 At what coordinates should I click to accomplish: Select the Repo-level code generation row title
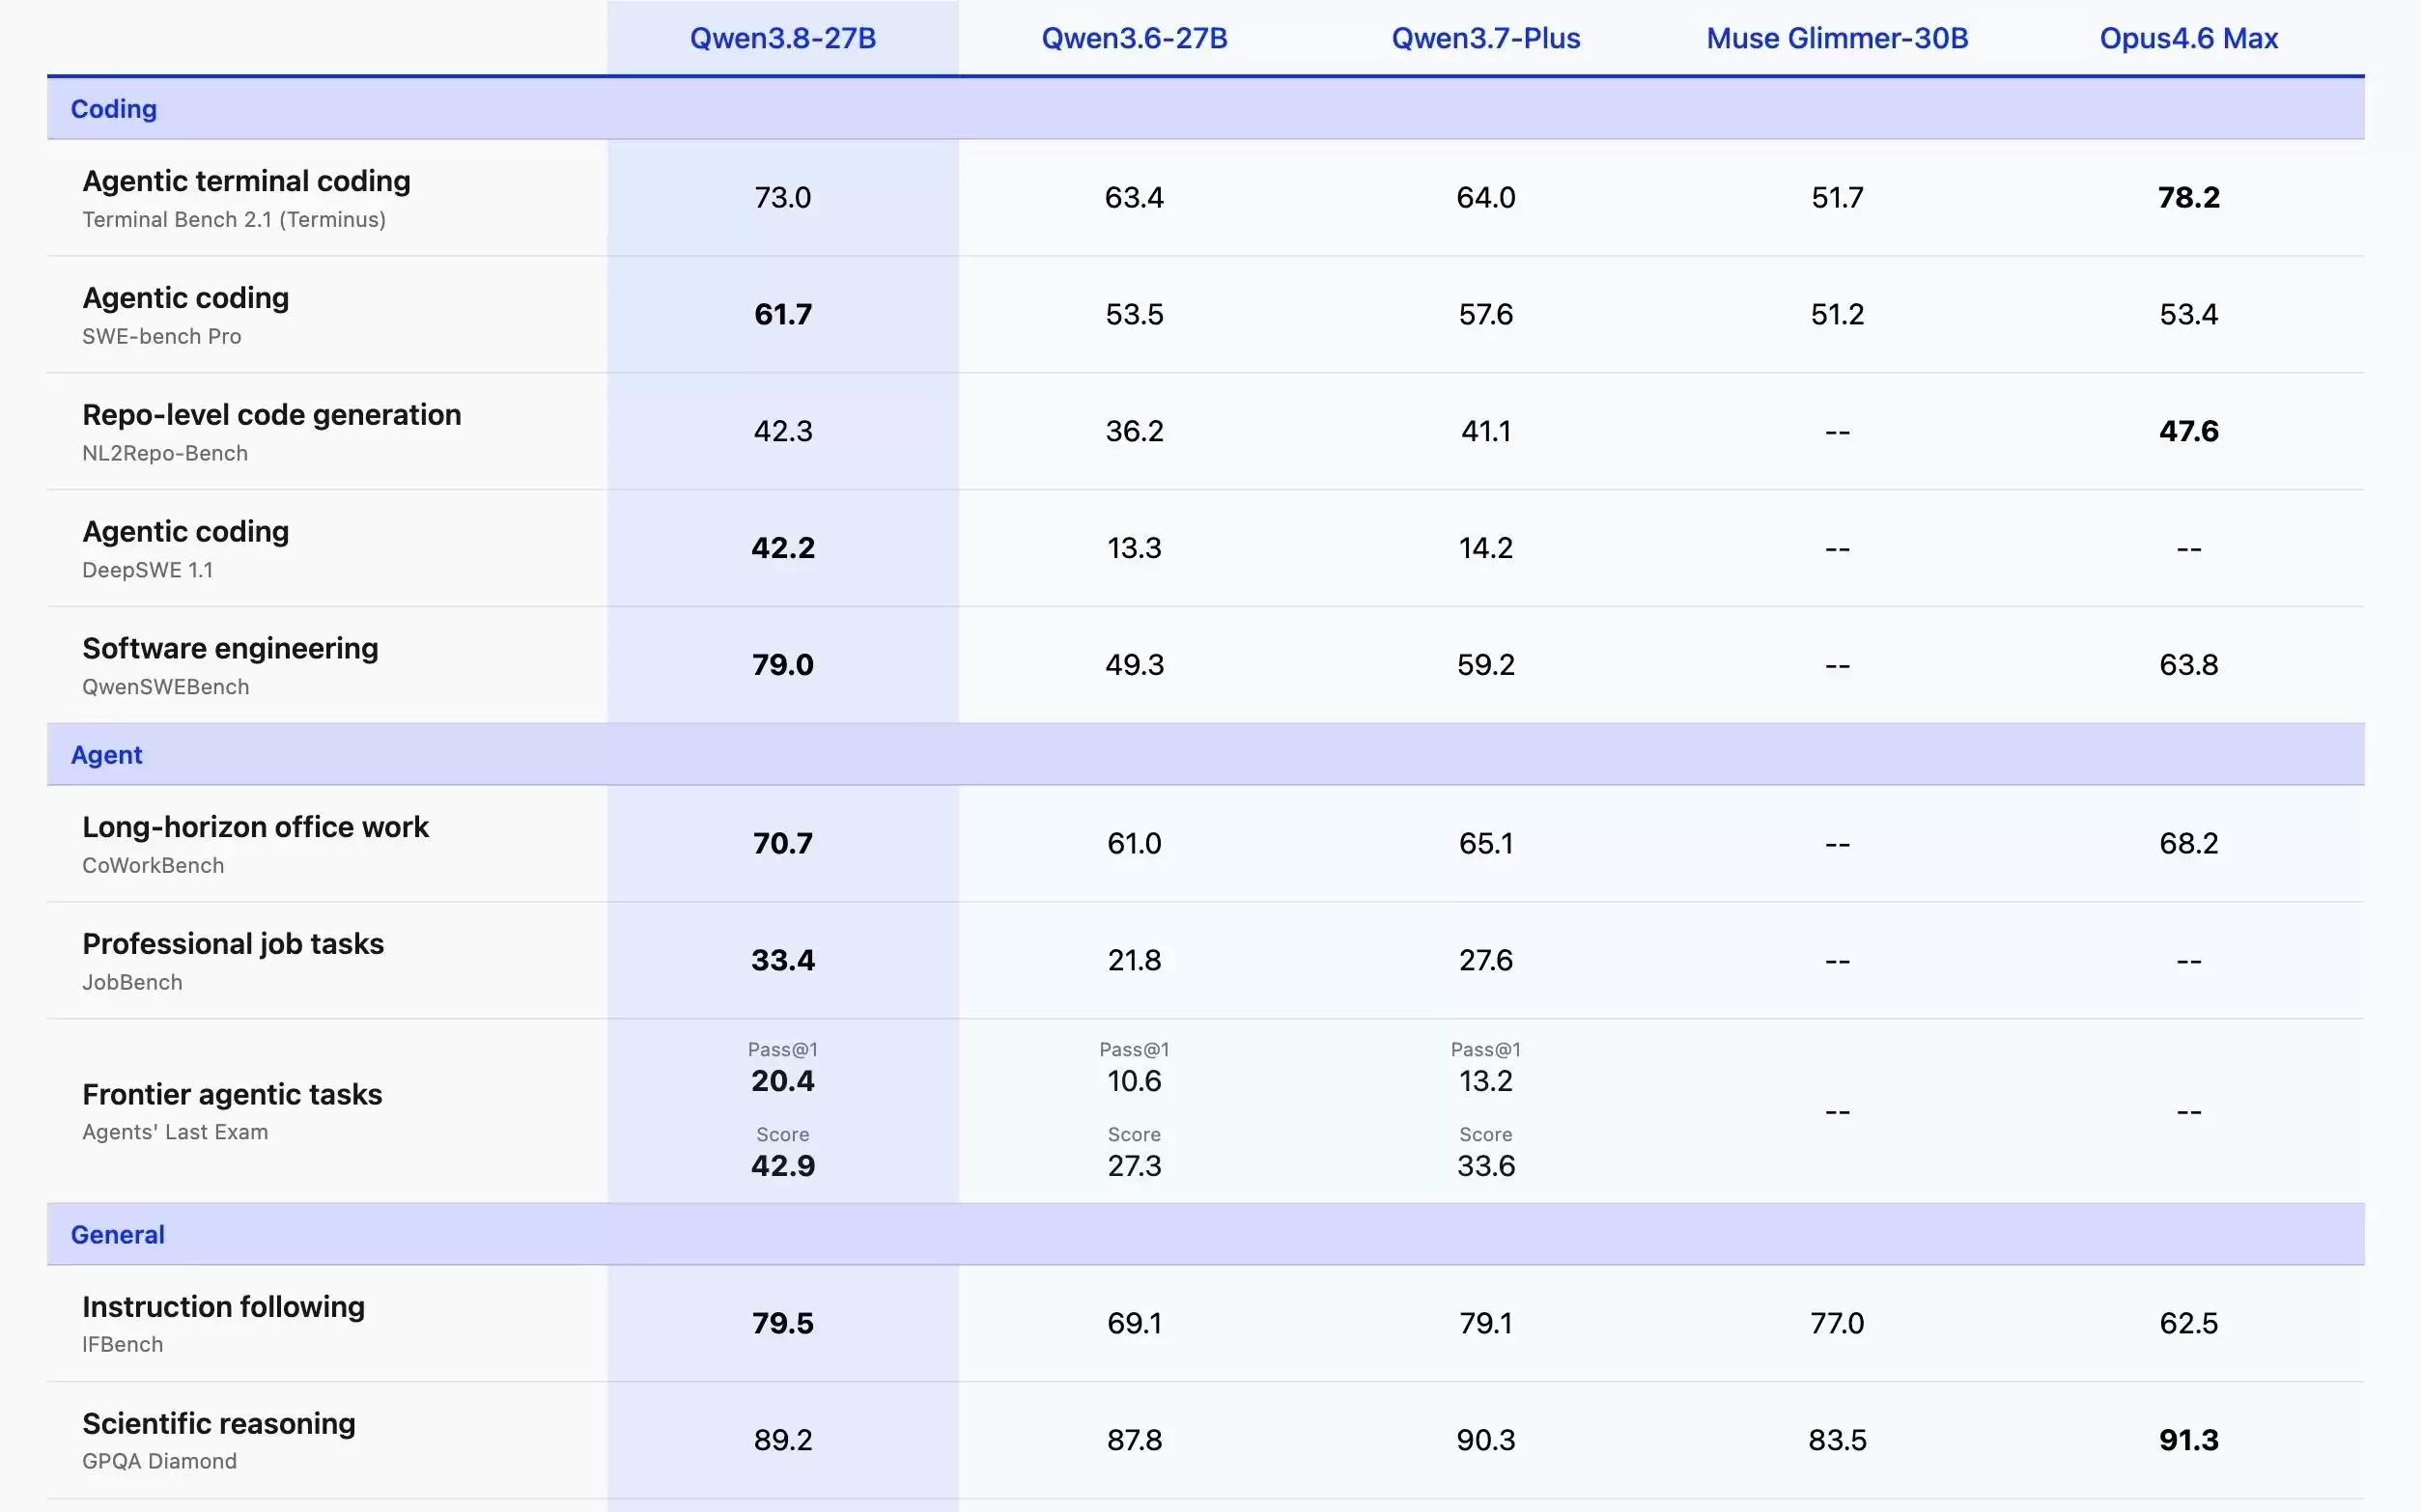point(272,415)
